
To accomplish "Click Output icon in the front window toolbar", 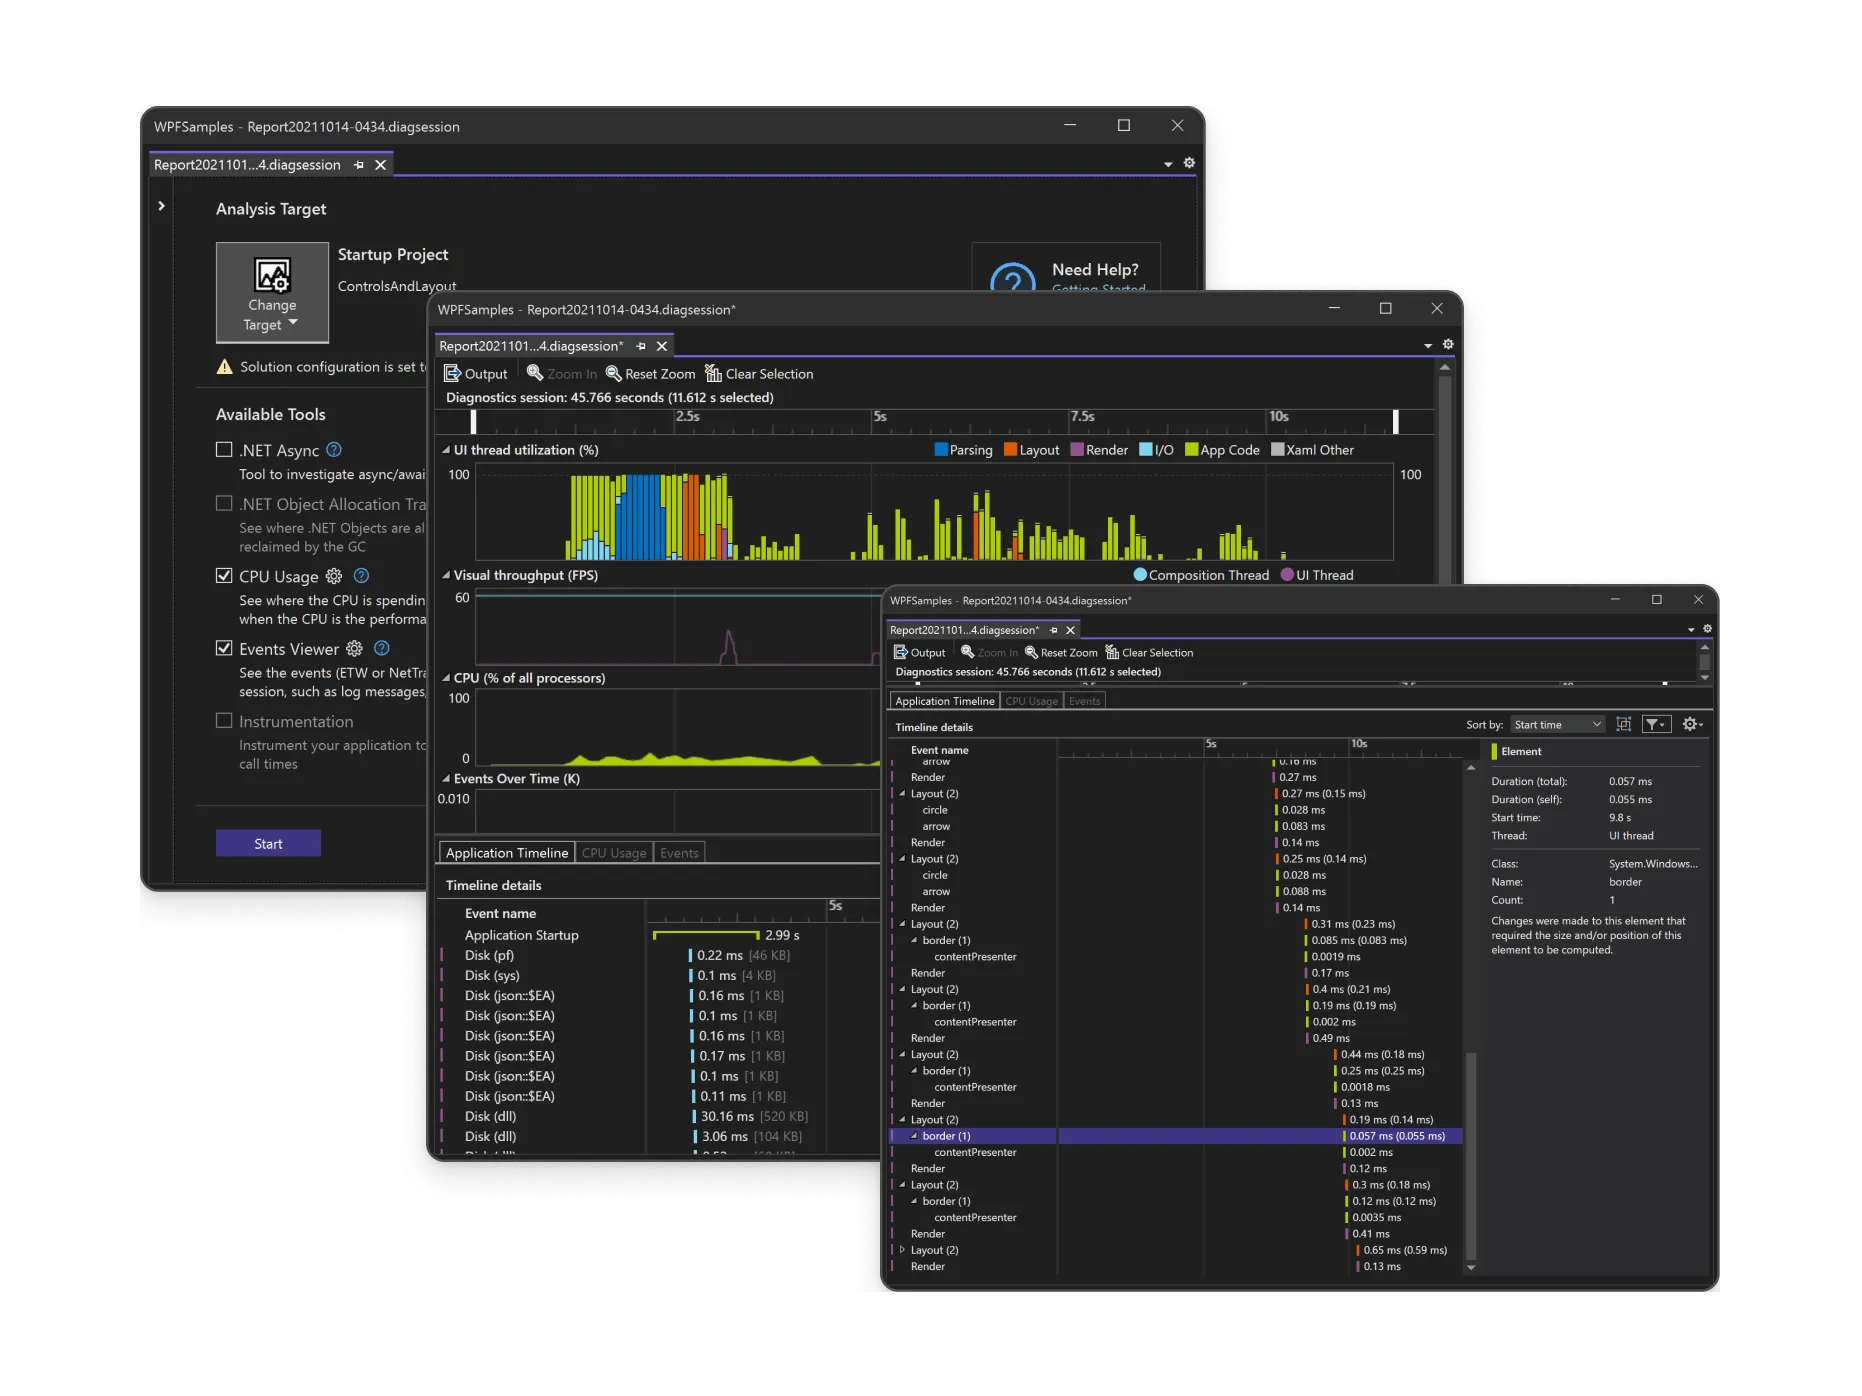I will (x=900, y=652).
